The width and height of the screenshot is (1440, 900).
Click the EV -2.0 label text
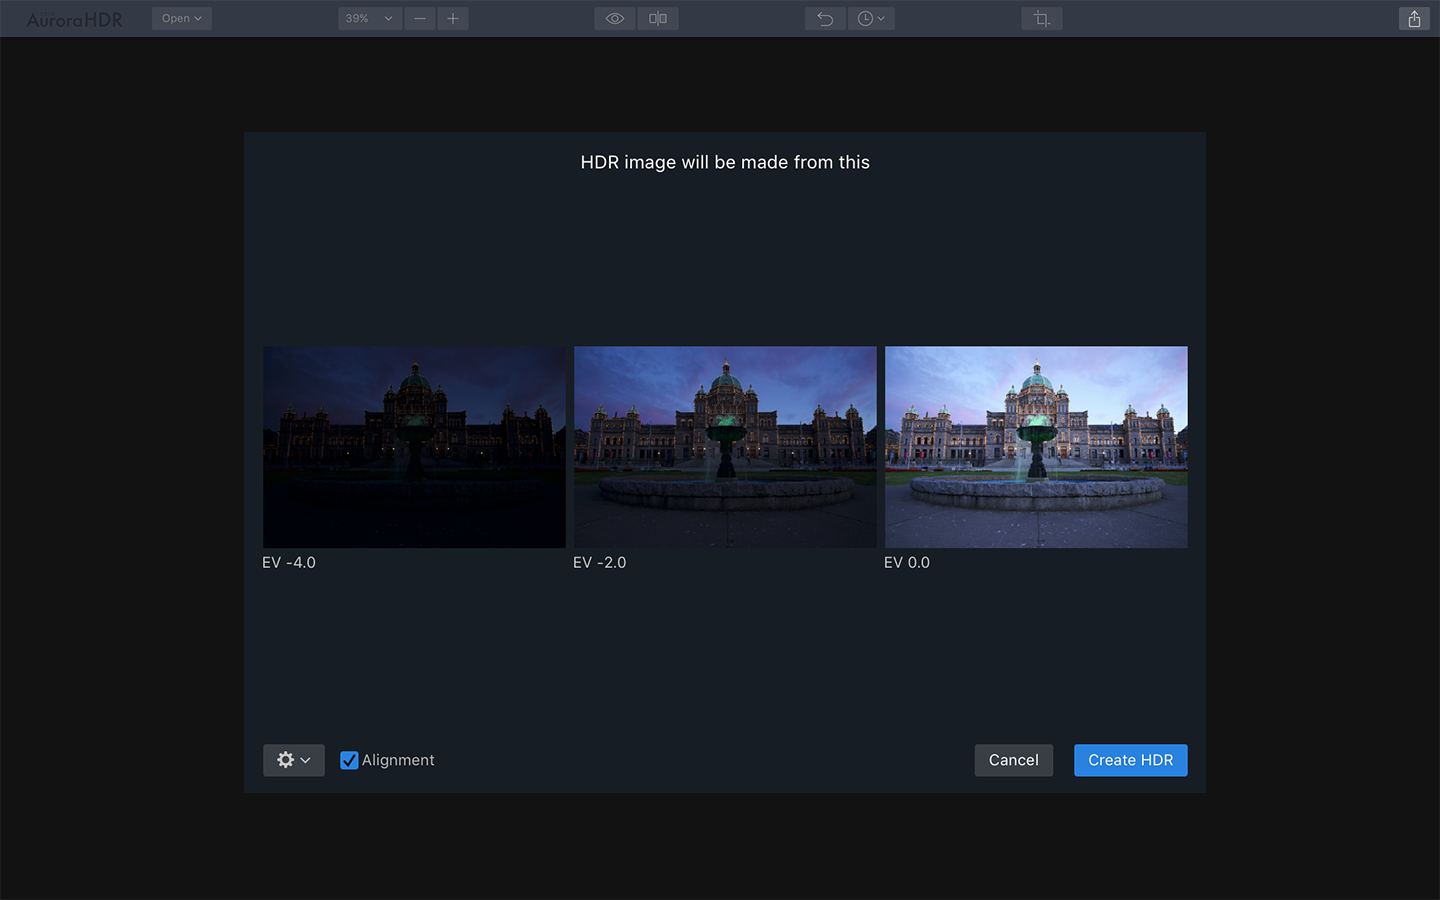click(x=600, y=563)
